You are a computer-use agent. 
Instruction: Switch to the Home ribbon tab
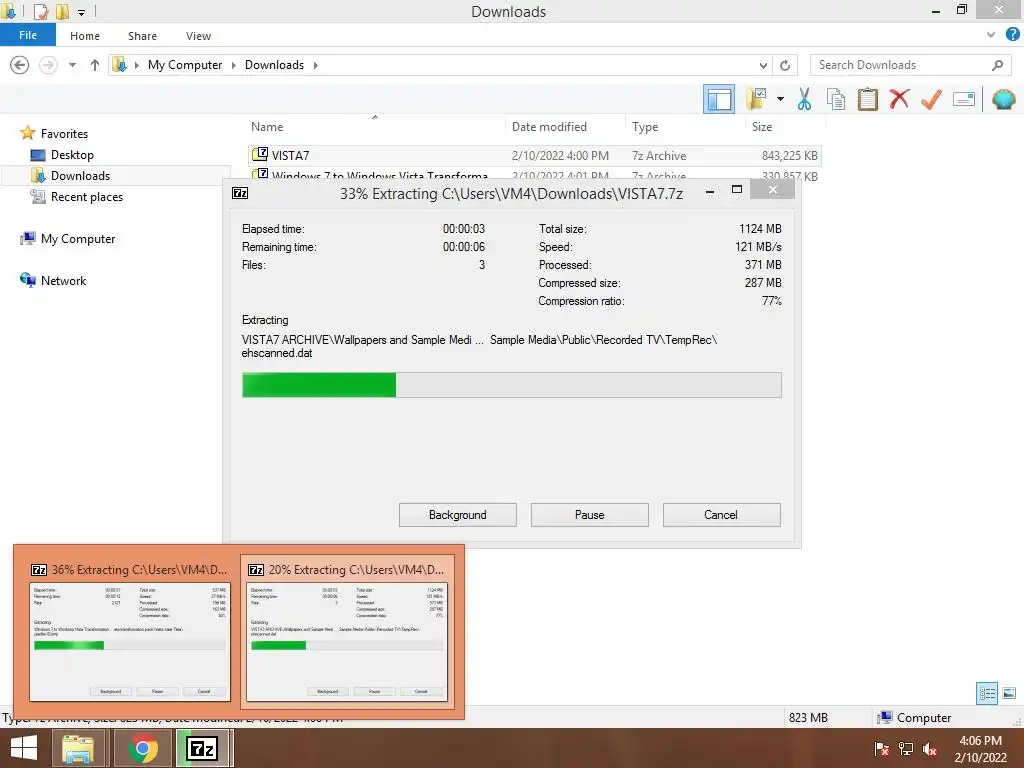(85, 36)
